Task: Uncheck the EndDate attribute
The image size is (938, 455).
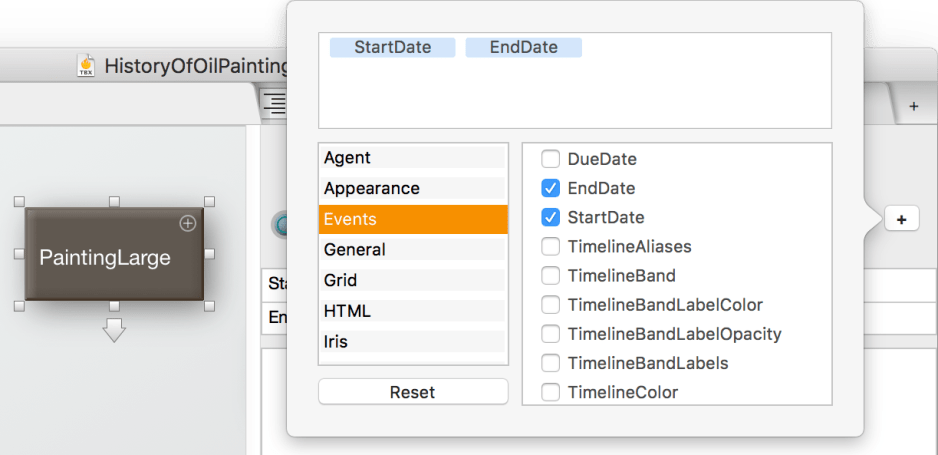Action: pos(551,188)
